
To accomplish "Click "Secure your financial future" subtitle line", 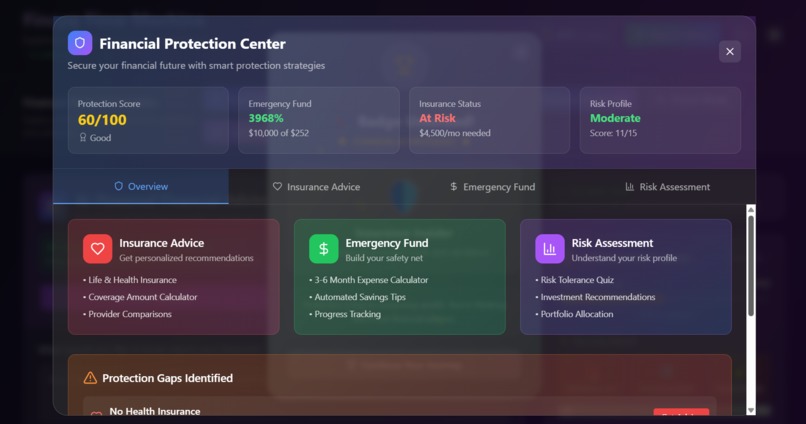I will (x=196, y=66).
